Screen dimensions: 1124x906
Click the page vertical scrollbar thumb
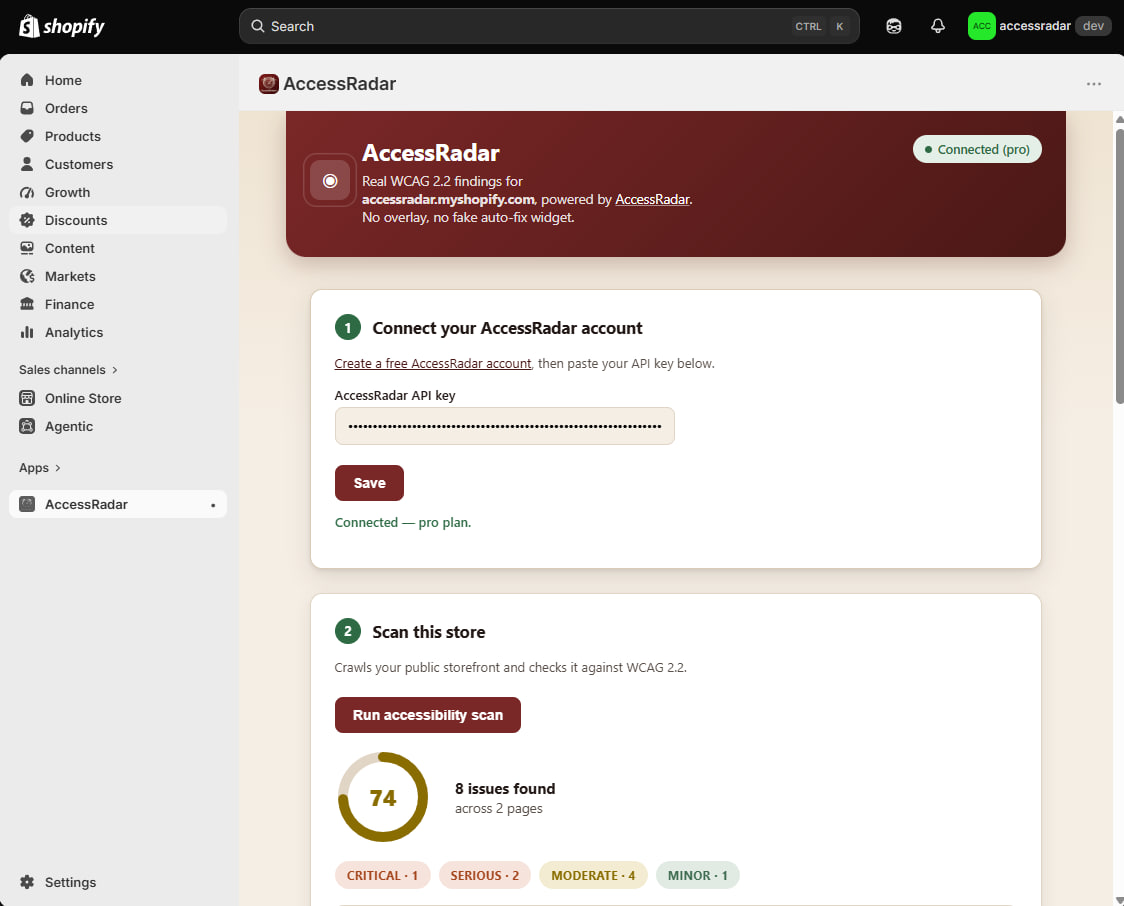click(x=1119, y=265)
